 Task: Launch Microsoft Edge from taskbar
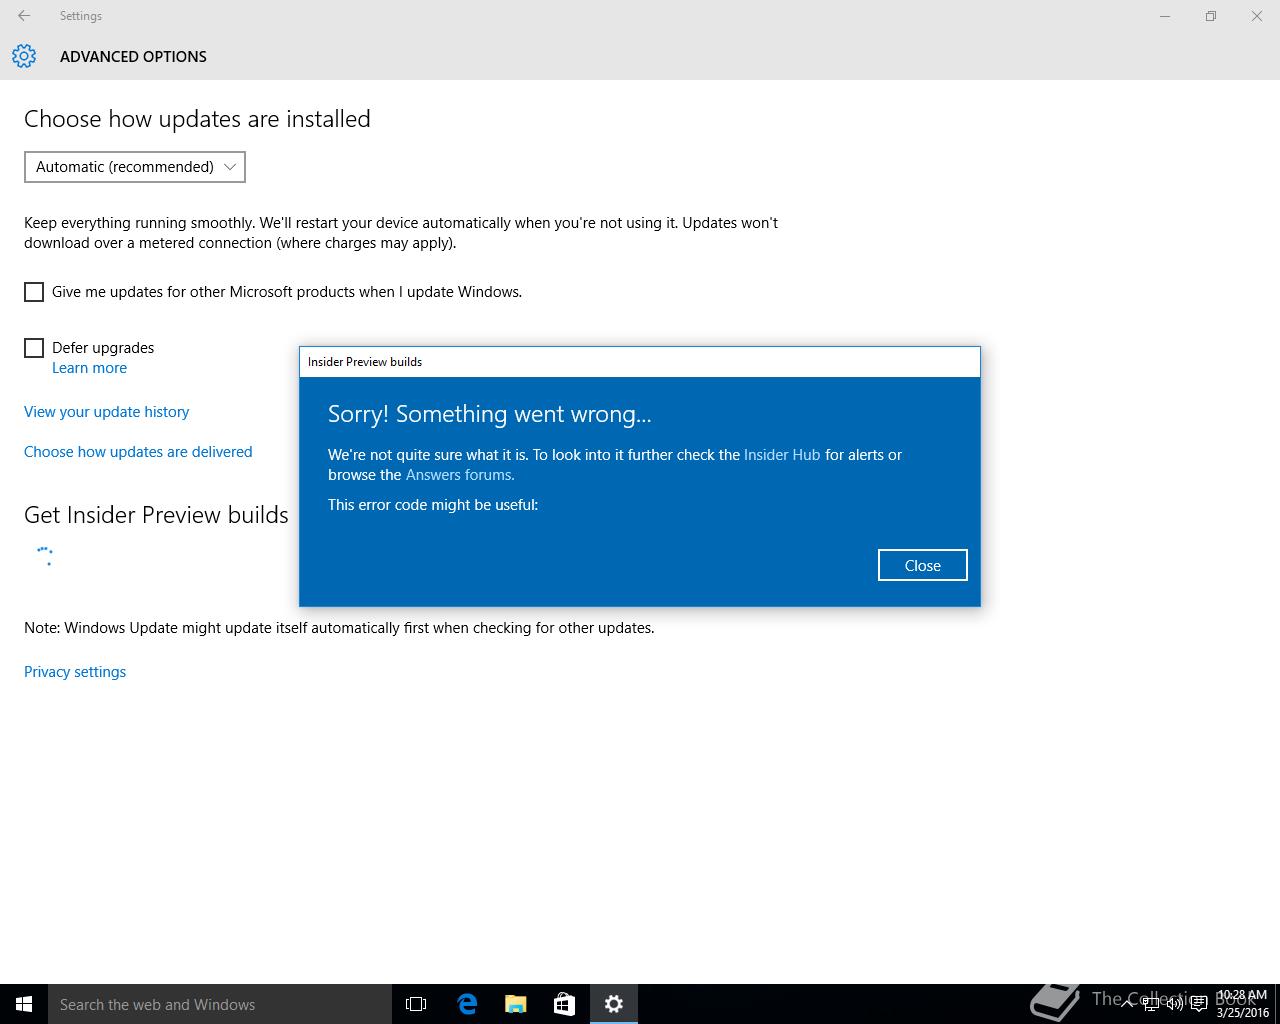467,1004
